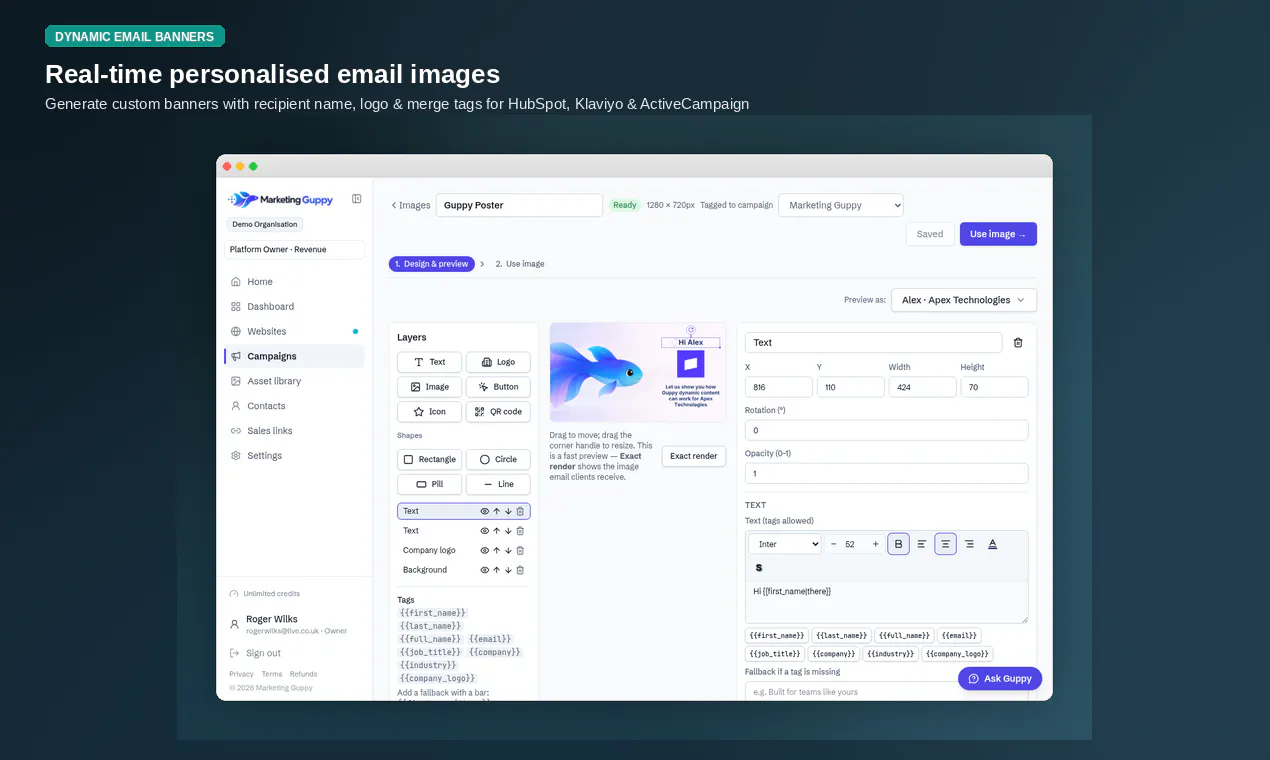Toggle bold formatting
Screen dimensions: 1270x760
(x=898, y=544)
